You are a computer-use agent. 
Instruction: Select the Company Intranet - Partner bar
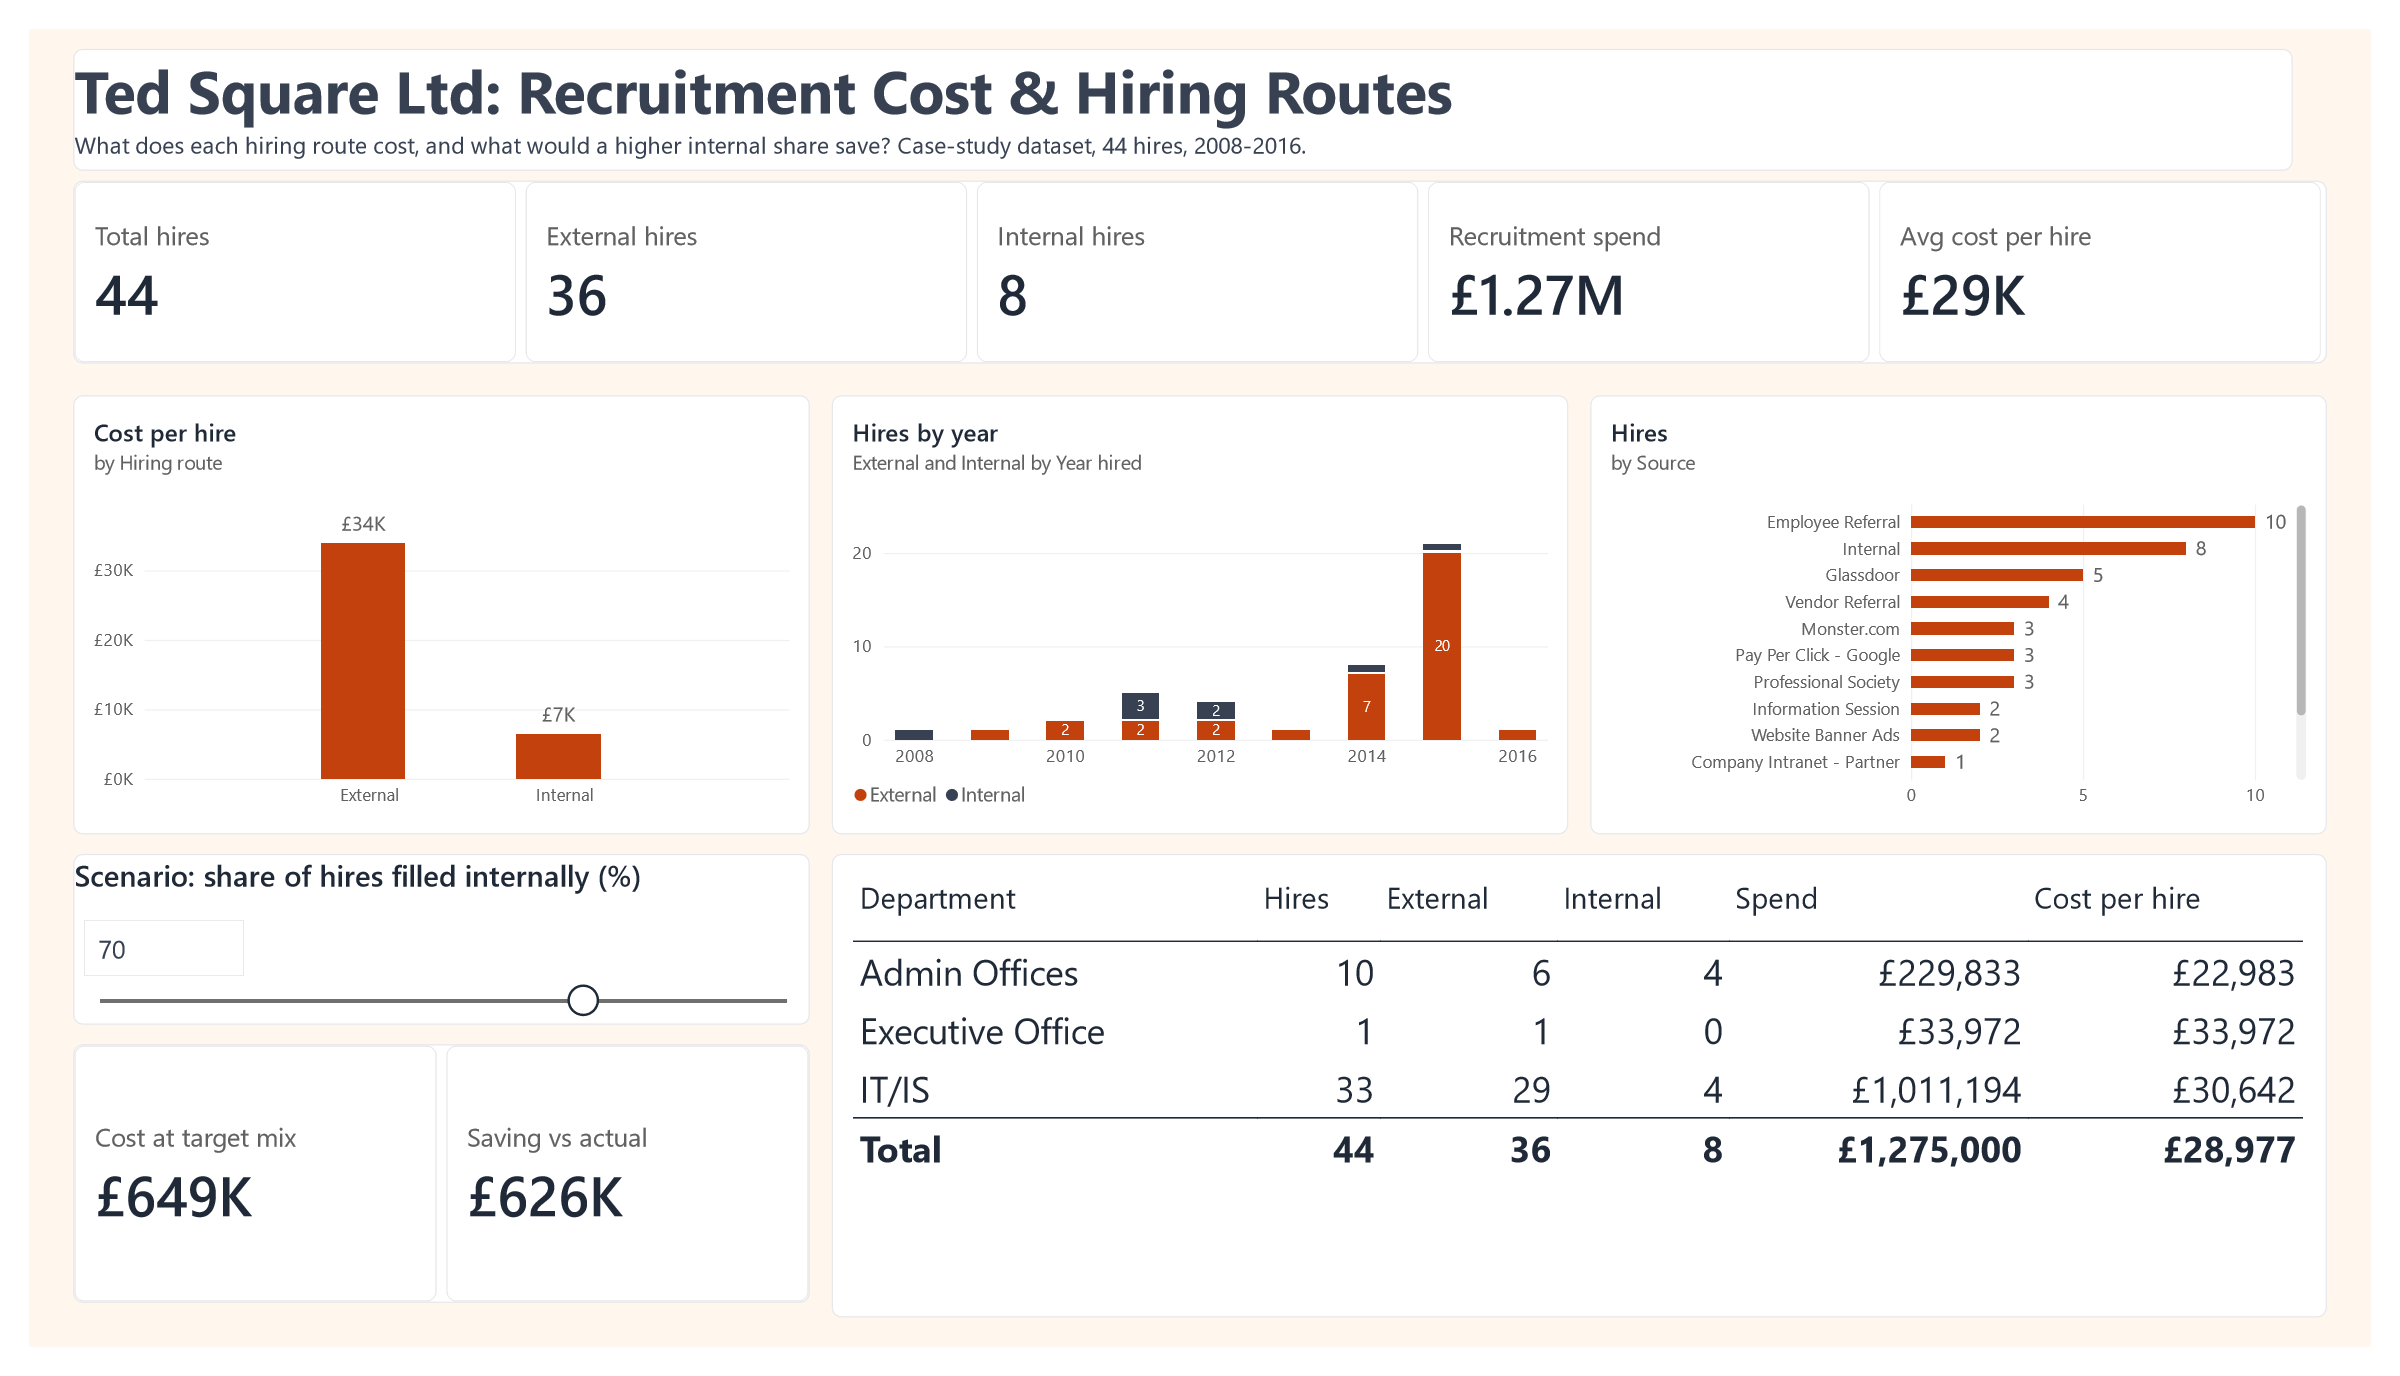coord(1928,762)
